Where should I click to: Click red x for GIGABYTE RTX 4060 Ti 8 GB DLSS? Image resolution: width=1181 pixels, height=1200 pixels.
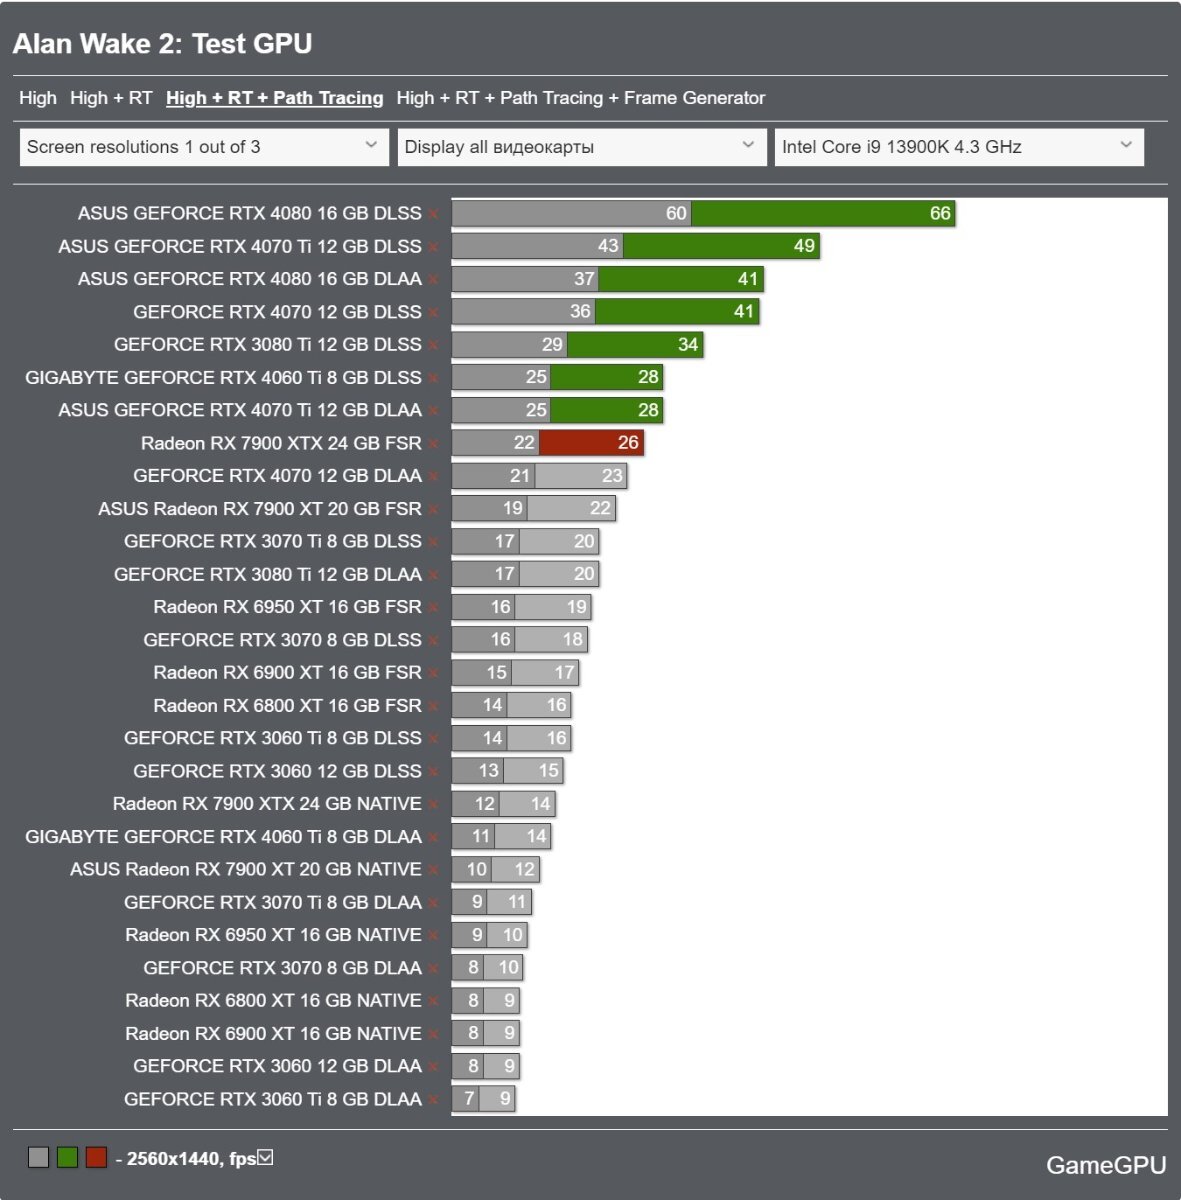[x=433, y=378]
